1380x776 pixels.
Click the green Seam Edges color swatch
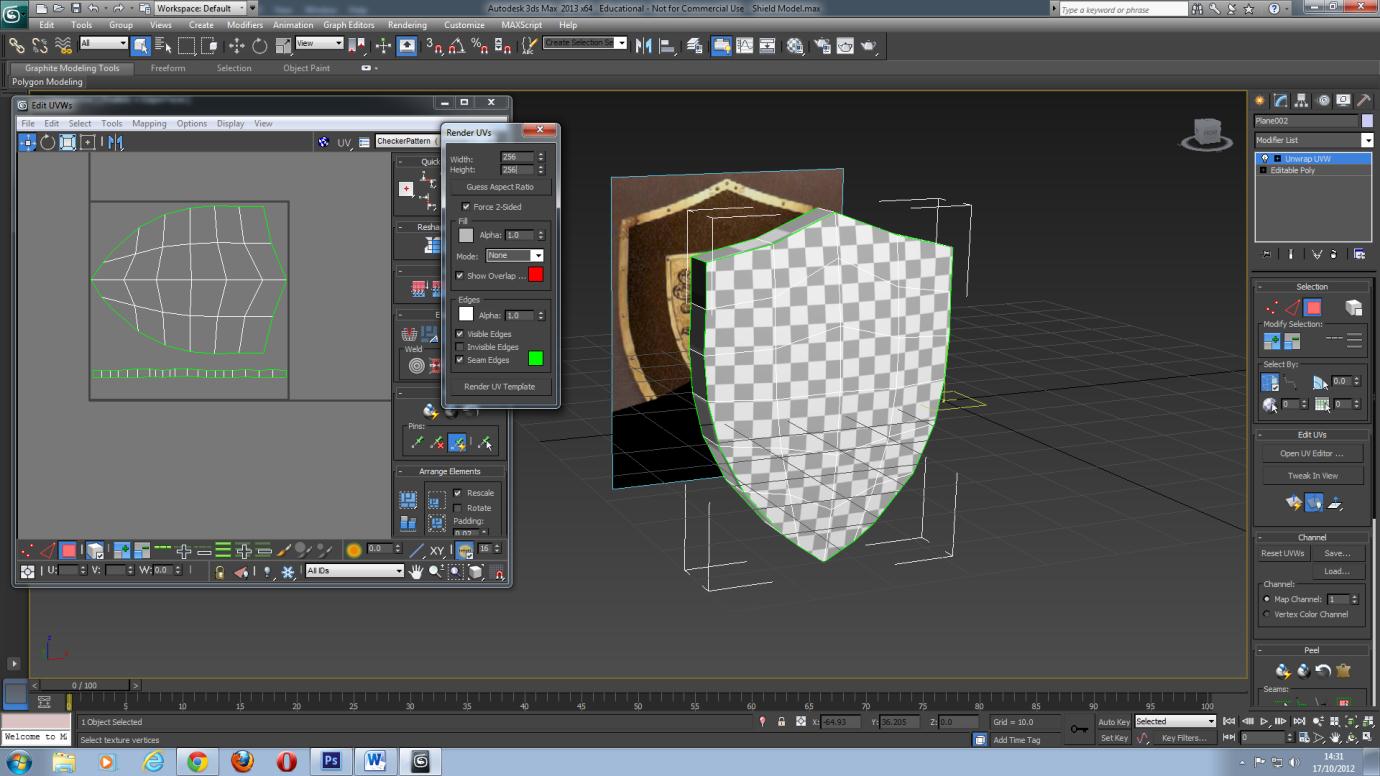tap(535, 358)
